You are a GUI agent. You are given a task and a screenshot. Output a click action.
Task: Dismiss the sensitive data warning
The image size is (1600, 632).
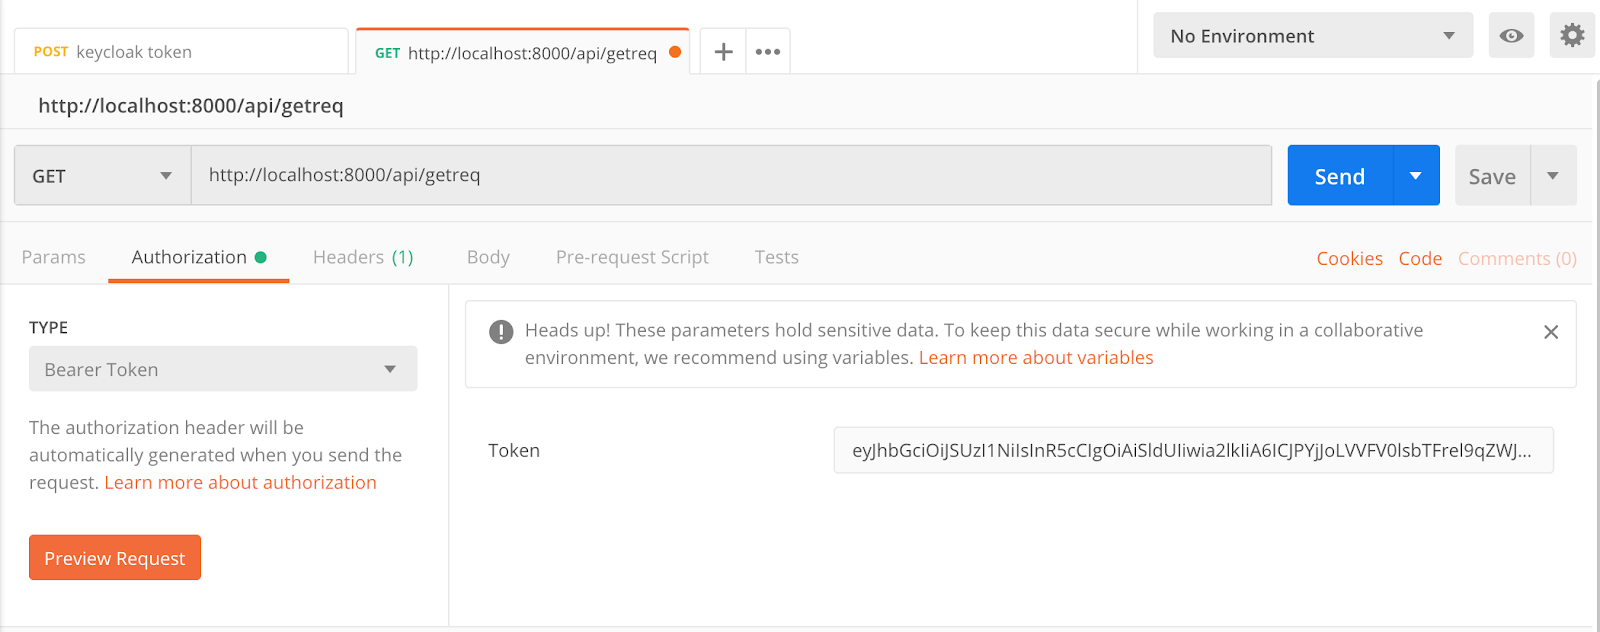(1551, 331)
